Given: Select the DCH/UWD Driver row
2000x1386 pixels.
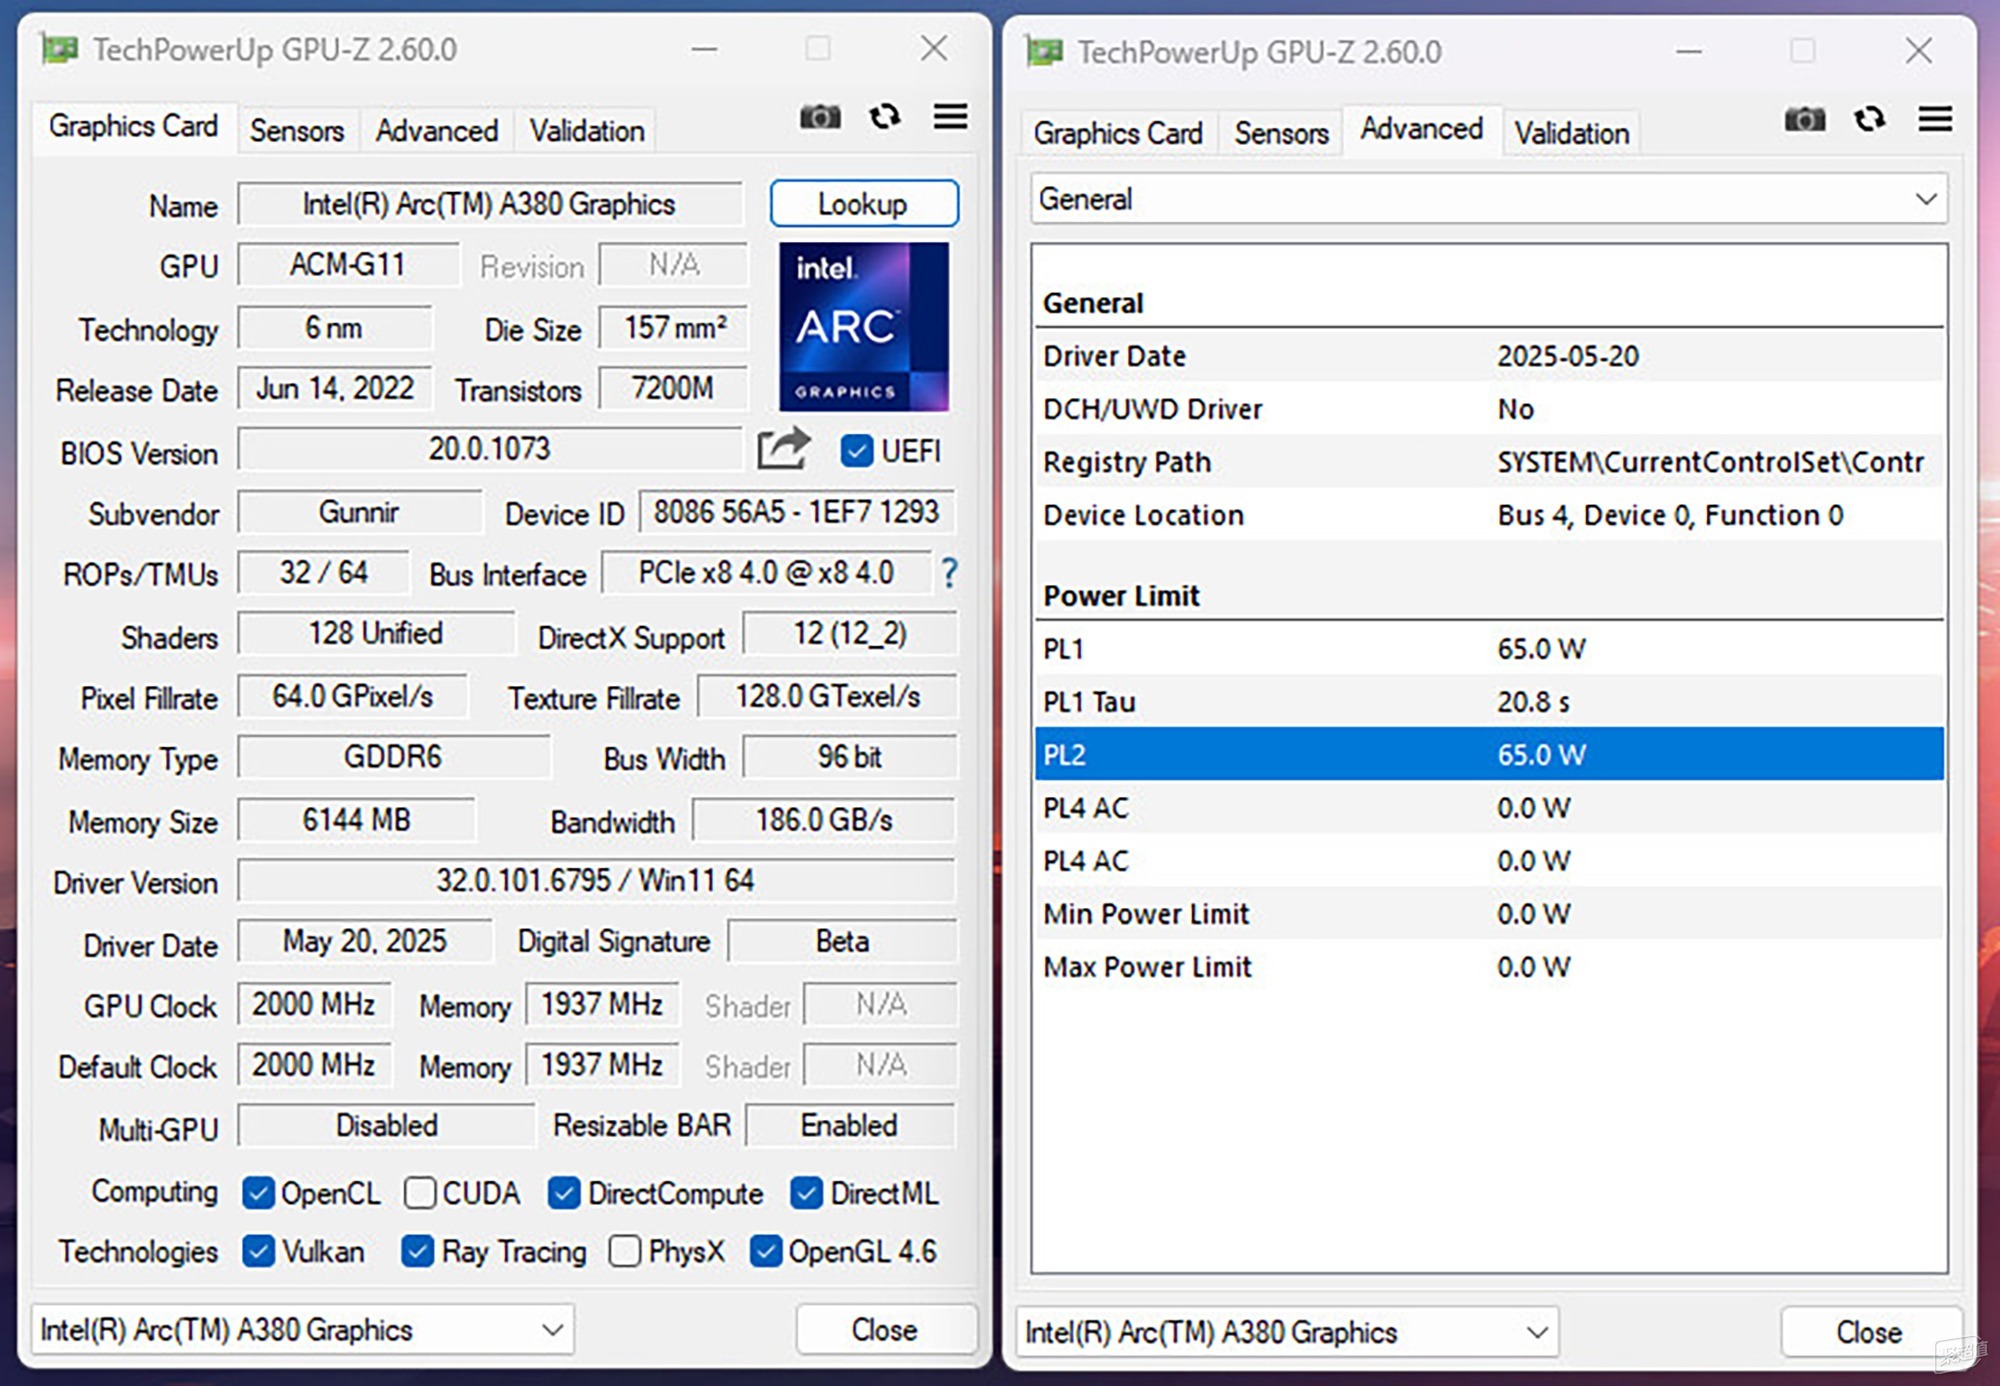Looking at the screenshot, I should [1489, 409].
